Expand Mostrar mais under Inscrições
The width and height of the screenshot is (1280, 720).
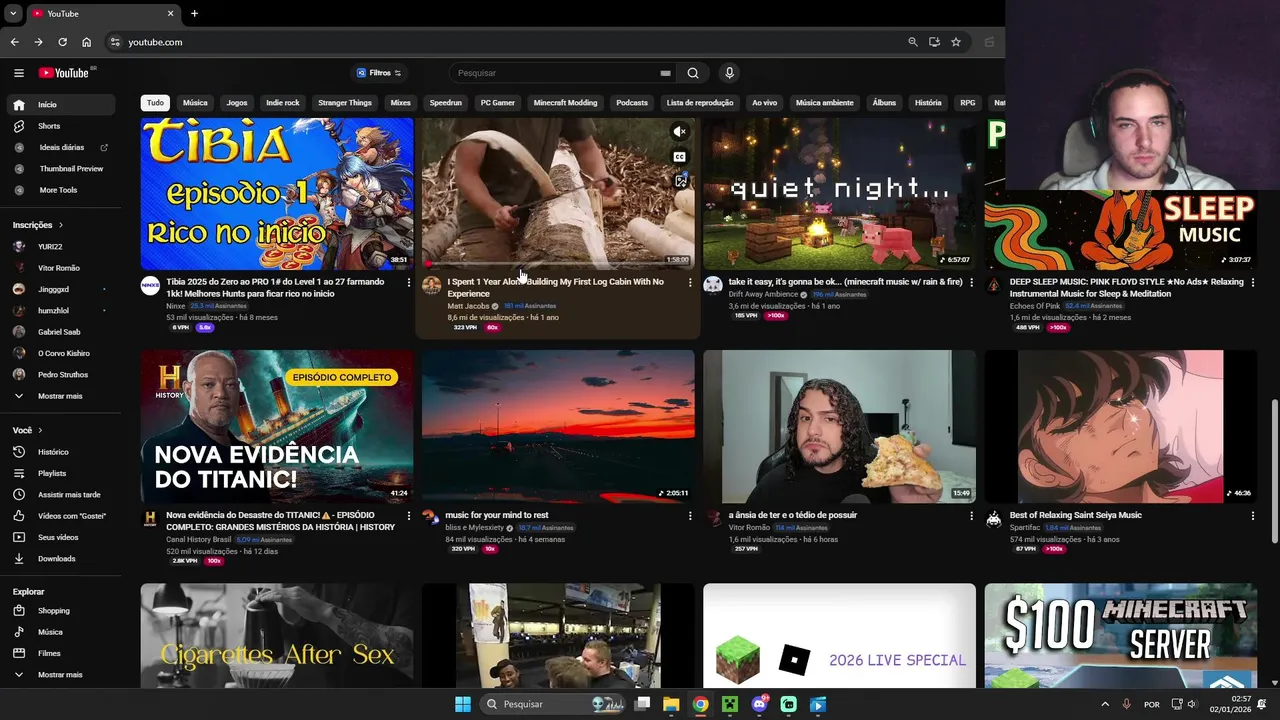pyautogui.click(x=58, y=396)
